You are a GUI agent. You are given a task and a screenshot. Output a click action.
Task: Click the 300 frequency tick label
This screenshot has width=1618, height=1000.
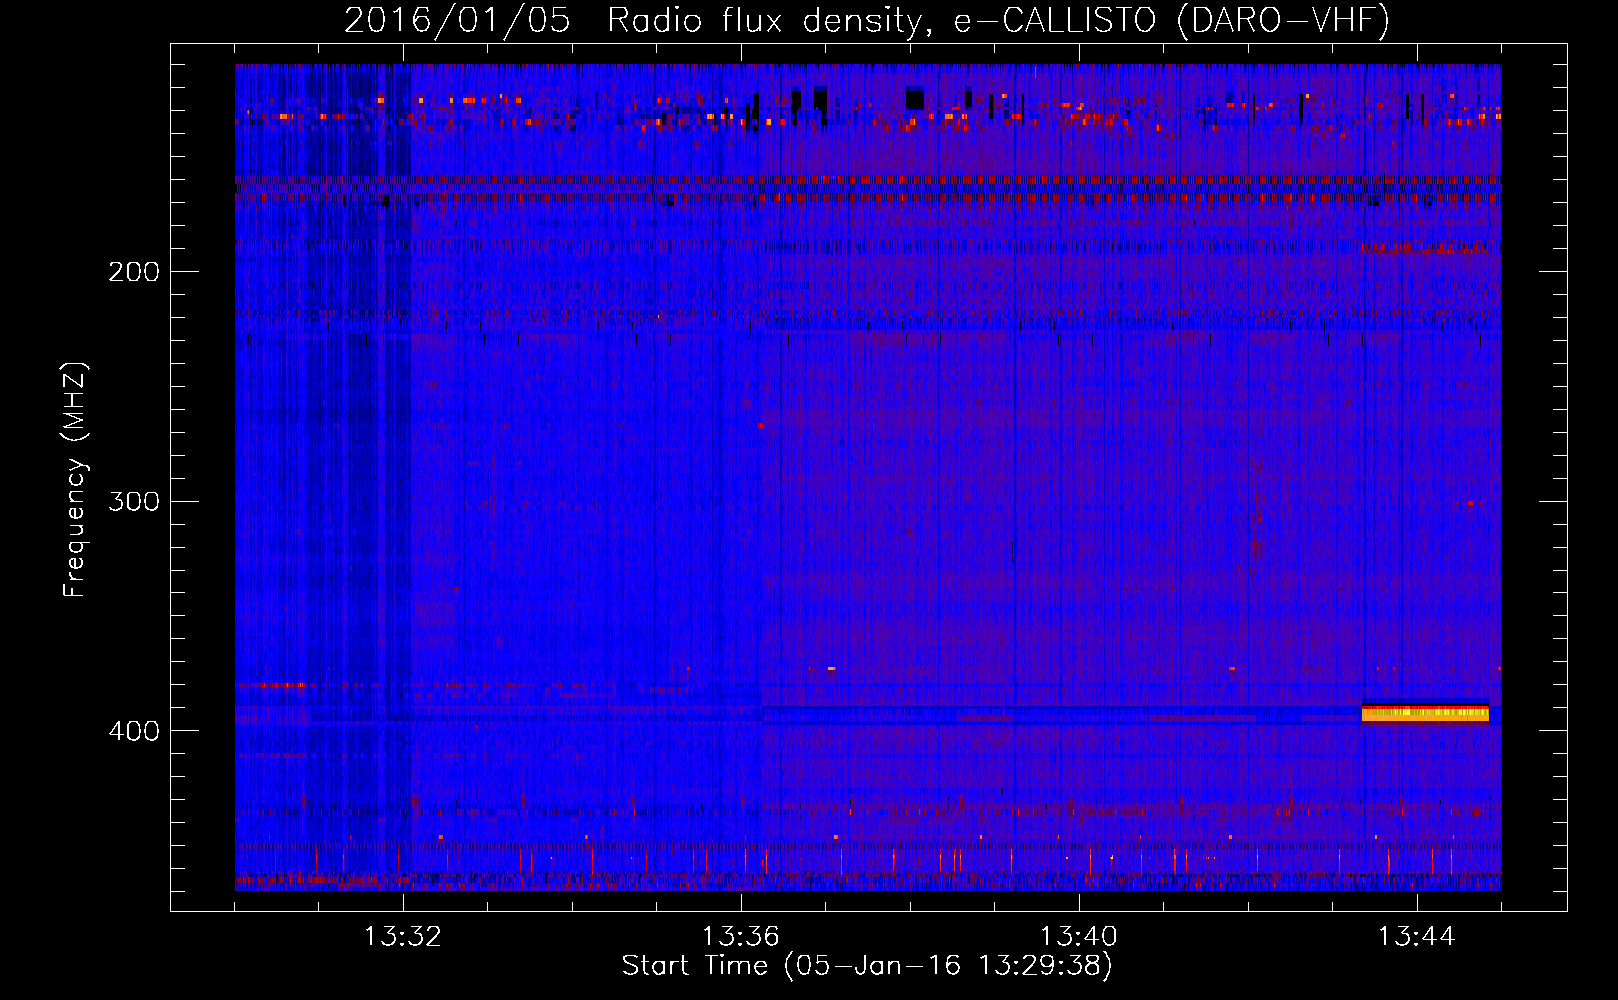coord(133,501)
